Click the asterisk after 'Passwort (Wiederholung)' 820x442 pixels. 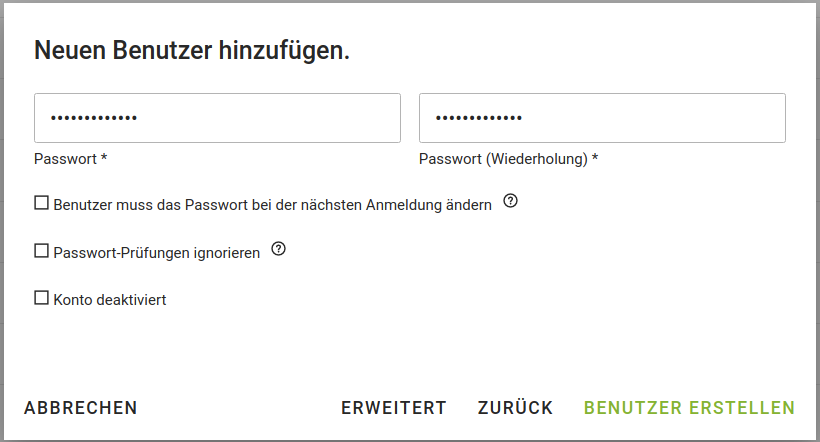point(595,158)
